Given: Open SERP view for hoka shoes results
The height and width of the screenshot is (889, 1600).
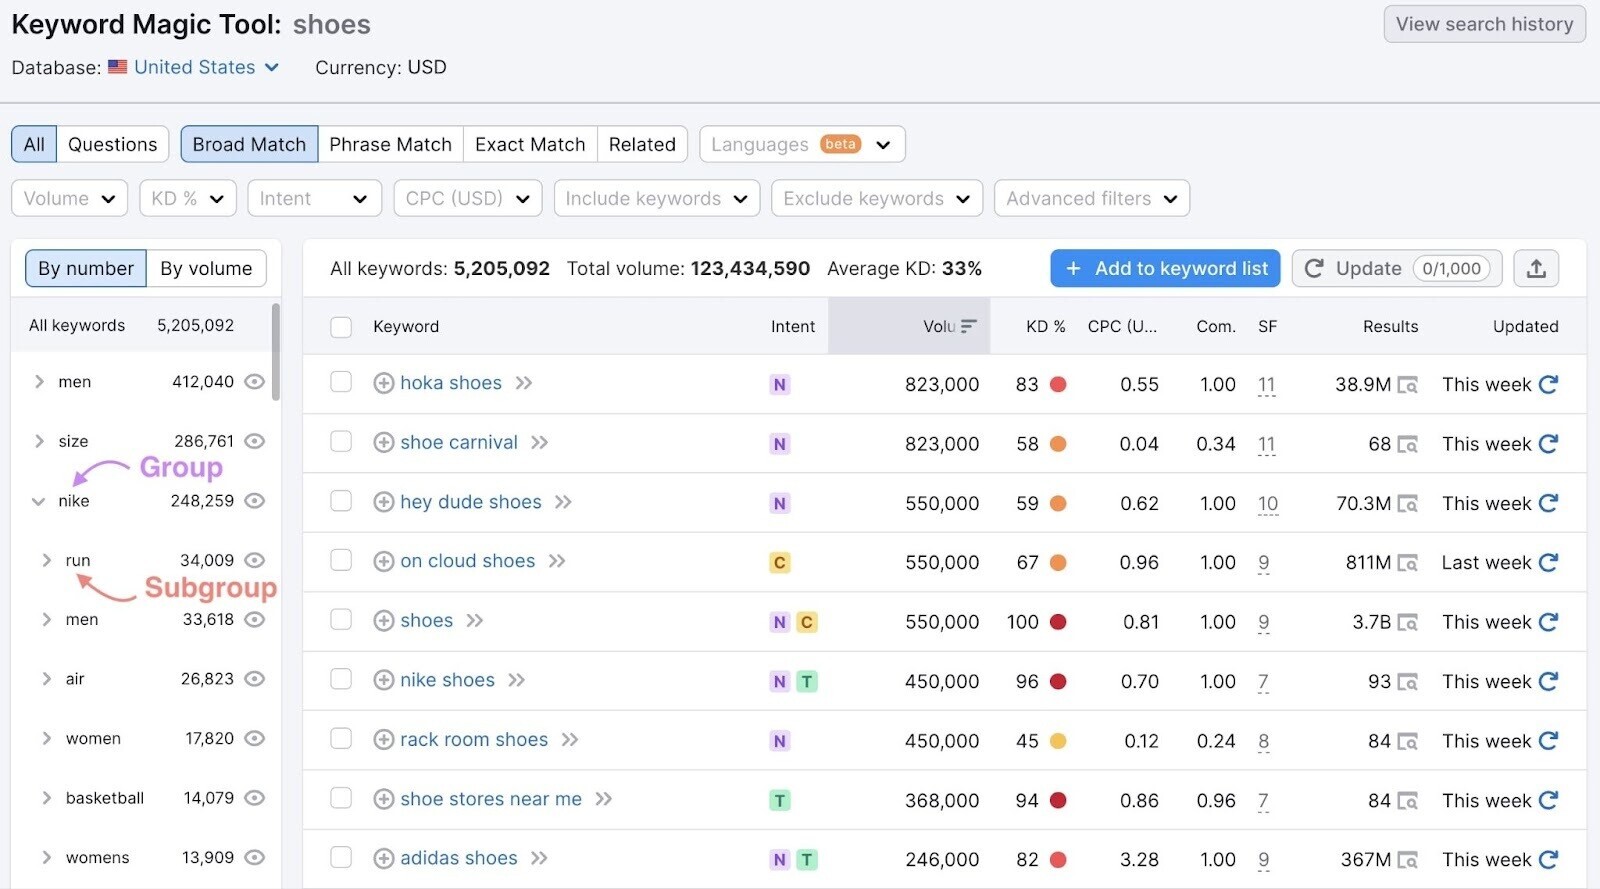Looking at the screenshot, I should click(x=1407, y=385).
